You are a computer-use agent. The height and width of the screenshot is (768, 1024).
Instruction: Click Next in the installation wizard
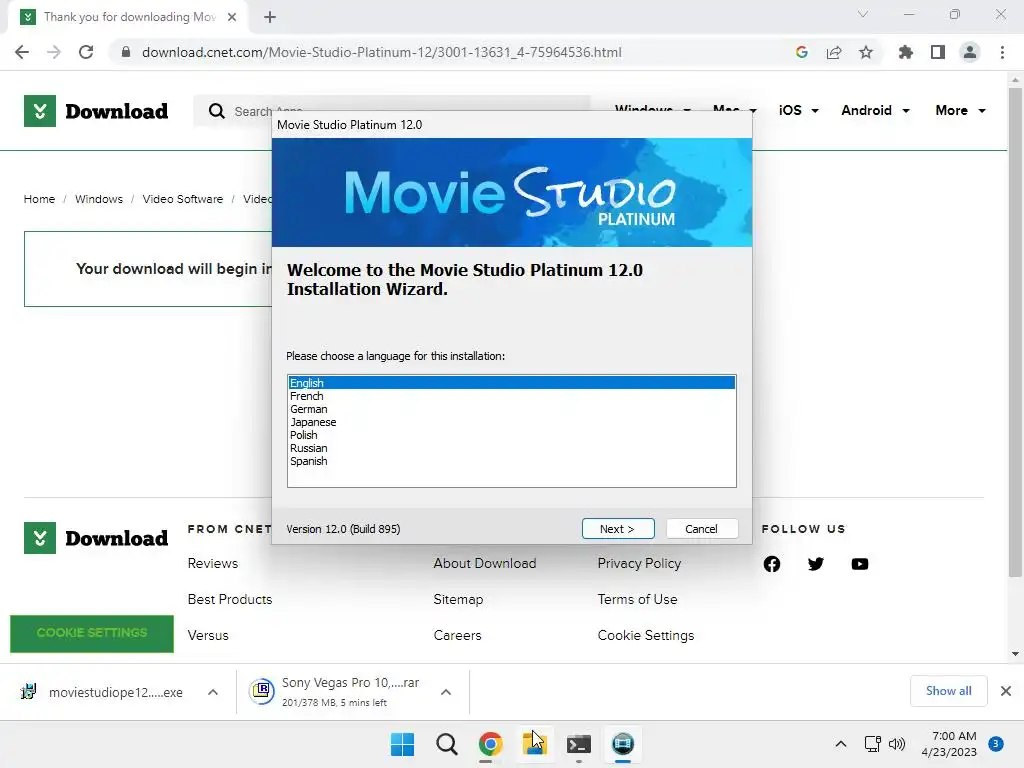618,529
